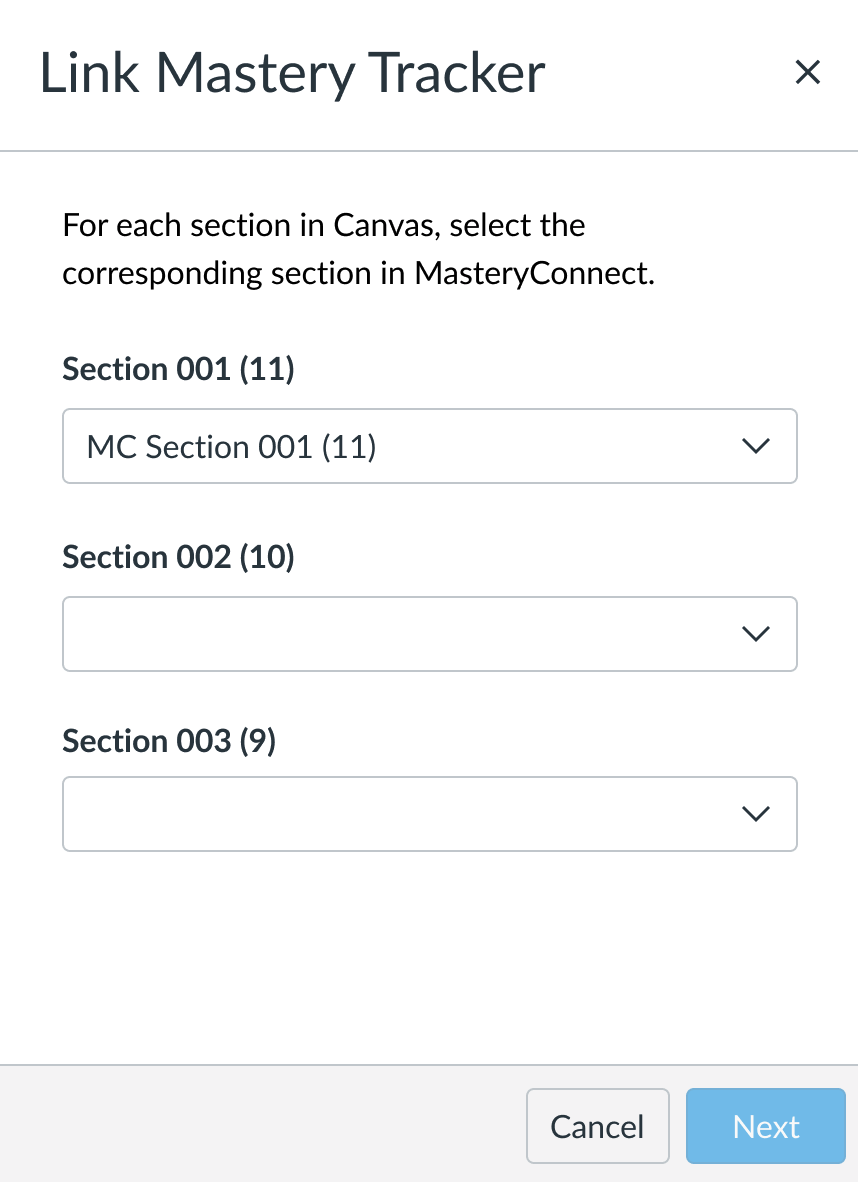Image resolution: width=858 pixels, height=1182 pixels.
Task: Close the Link Mastery Tracker dialog
Action: tap(807, 72)
